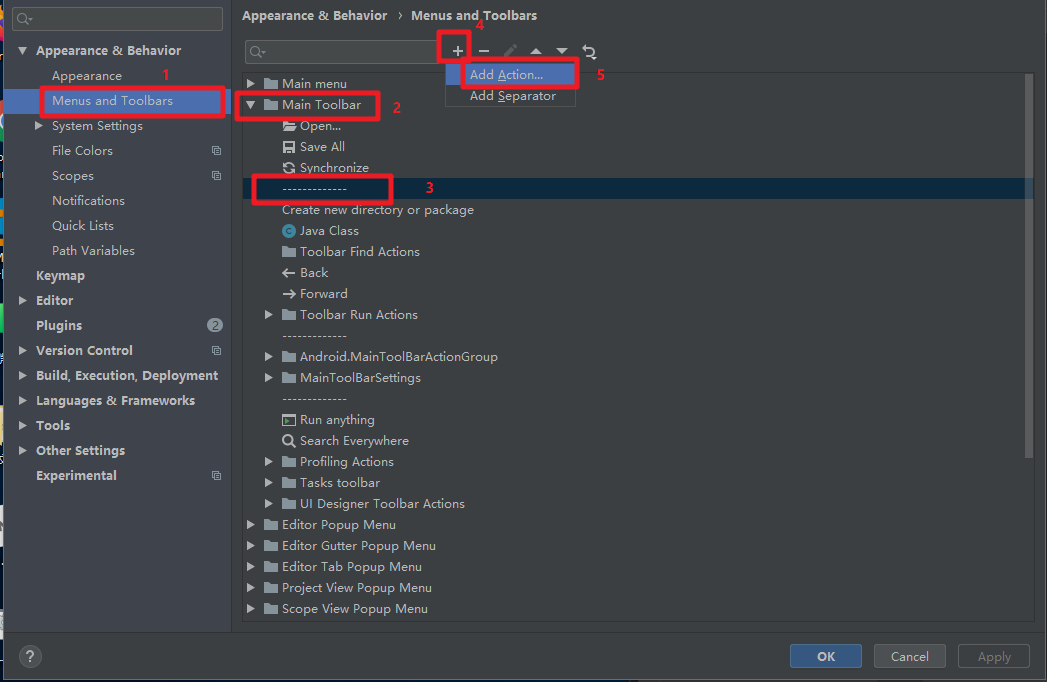Choose Add Action... from popup menu

pyautogui.click(x=511, y=75)
